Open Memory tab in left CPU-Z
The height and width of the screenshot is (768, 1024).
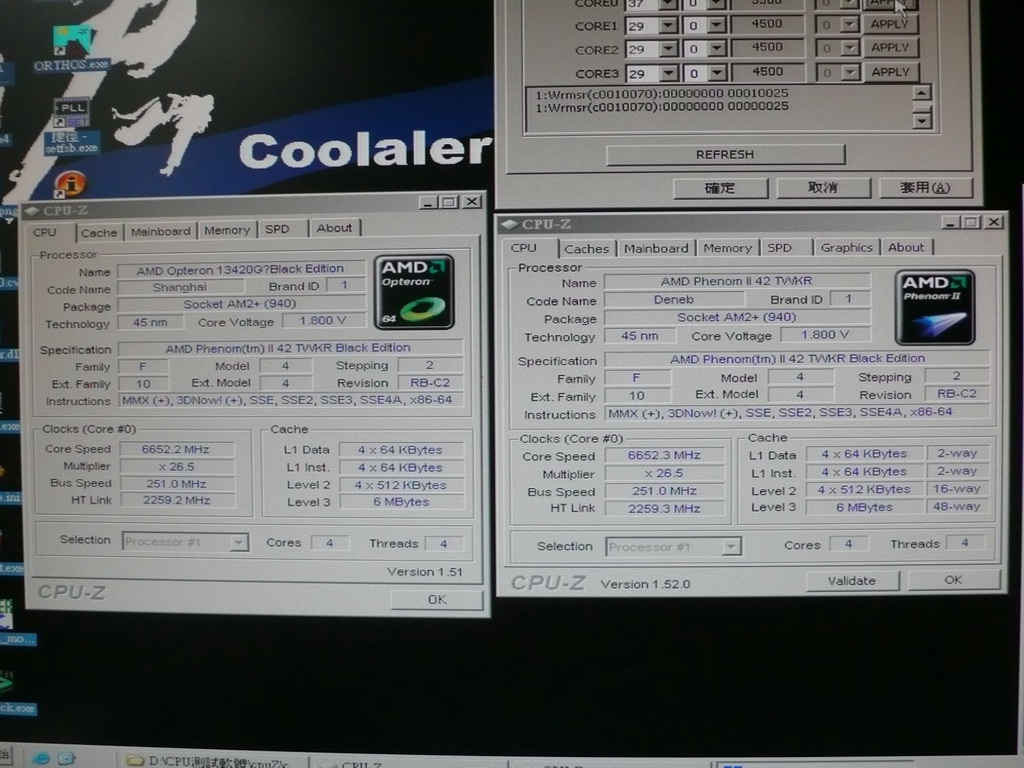coord(227,230)
